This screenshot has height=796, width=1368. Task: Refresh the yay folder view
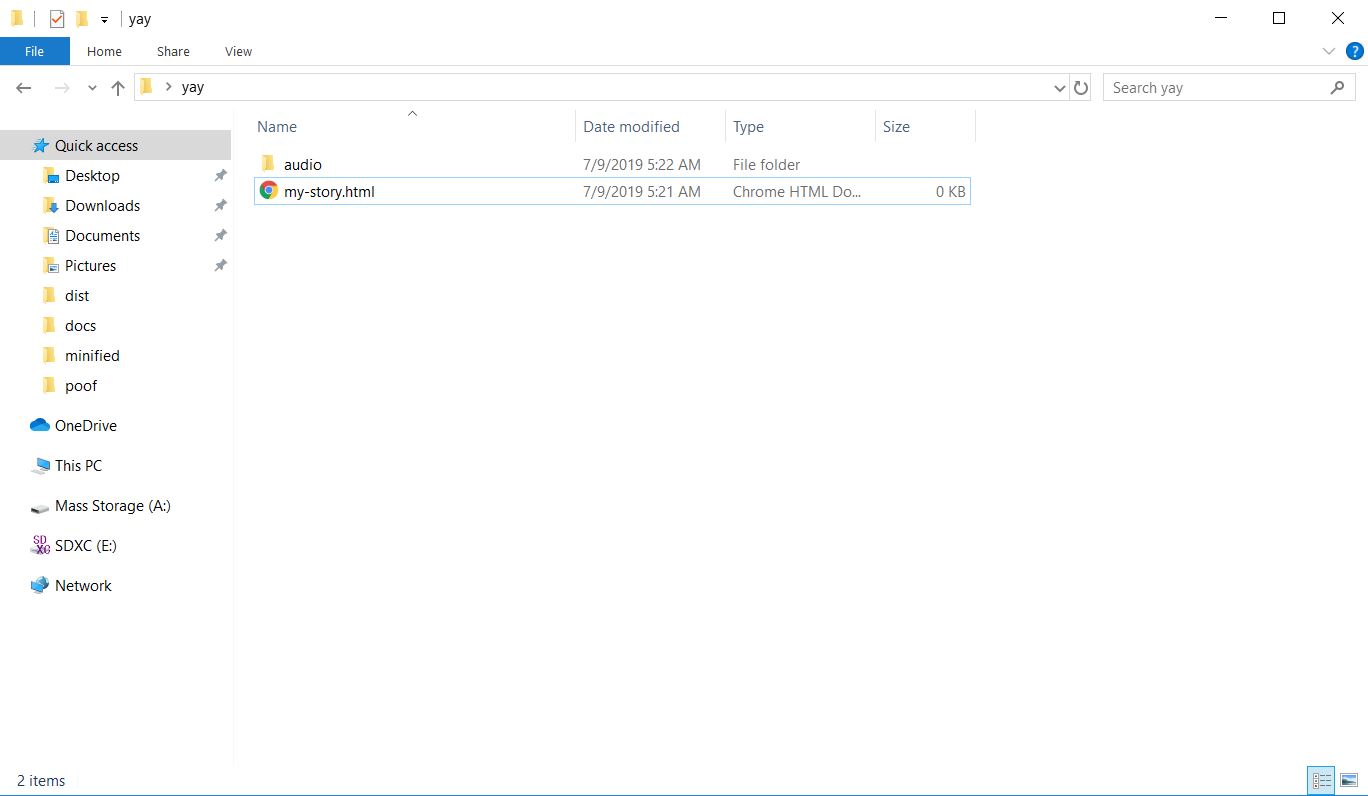(x=1081, y=88)
